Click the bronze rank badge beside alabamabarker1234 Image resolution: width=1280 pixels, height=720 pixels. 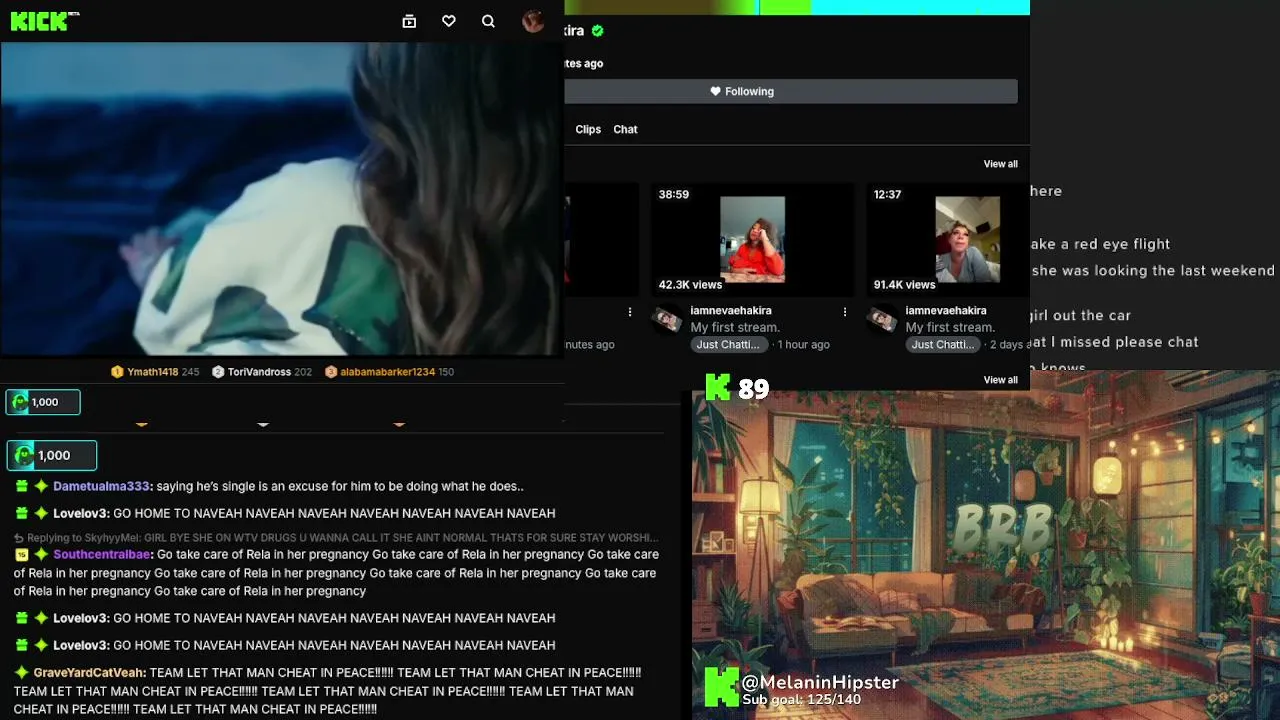coord(331,372)
